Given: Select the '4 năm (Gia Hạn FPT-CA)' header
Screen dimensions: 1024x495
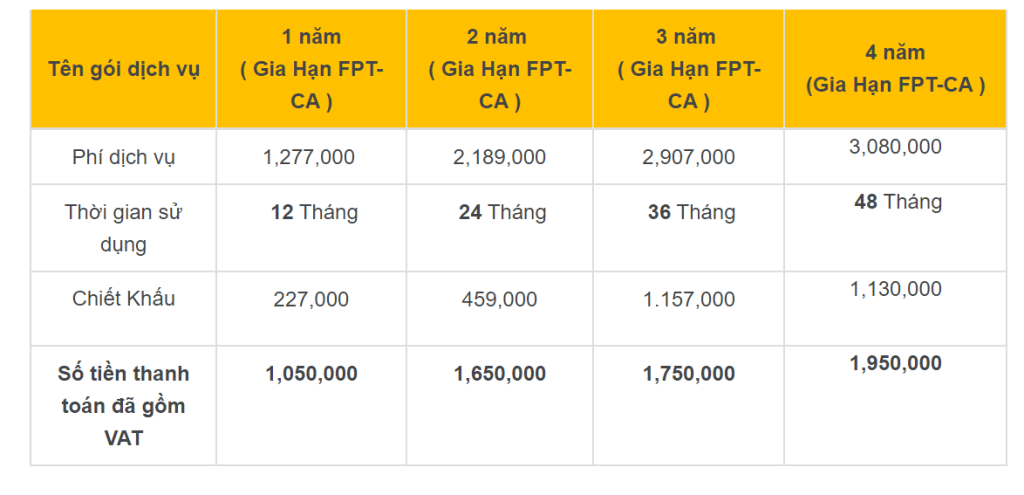Looking at the screenshot, I should pos(895,69).
